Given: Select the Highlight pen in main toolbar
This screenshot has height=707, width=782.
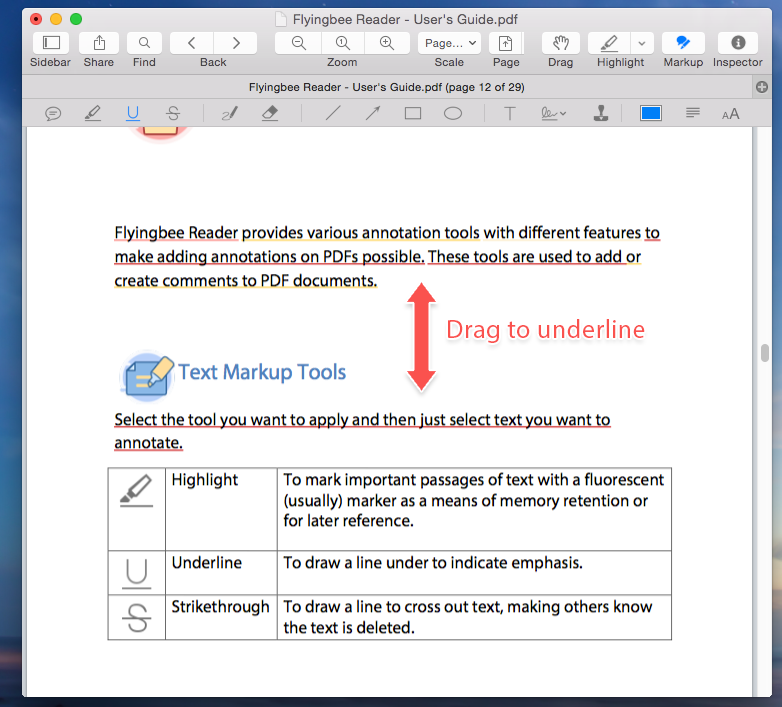Looking at the screenshot, I should click(609, 43).
